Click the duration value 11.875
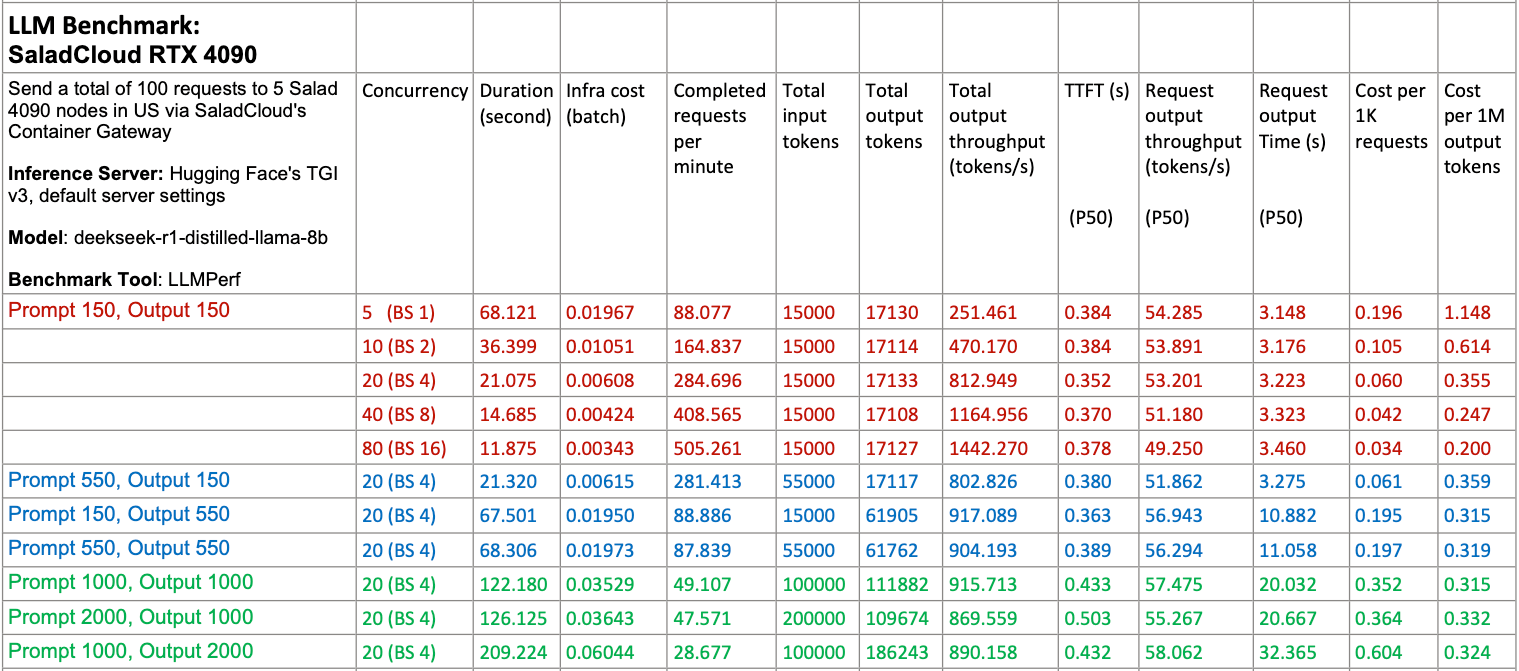This screenshot has height=671, width=1519. (x=508, y=449)
